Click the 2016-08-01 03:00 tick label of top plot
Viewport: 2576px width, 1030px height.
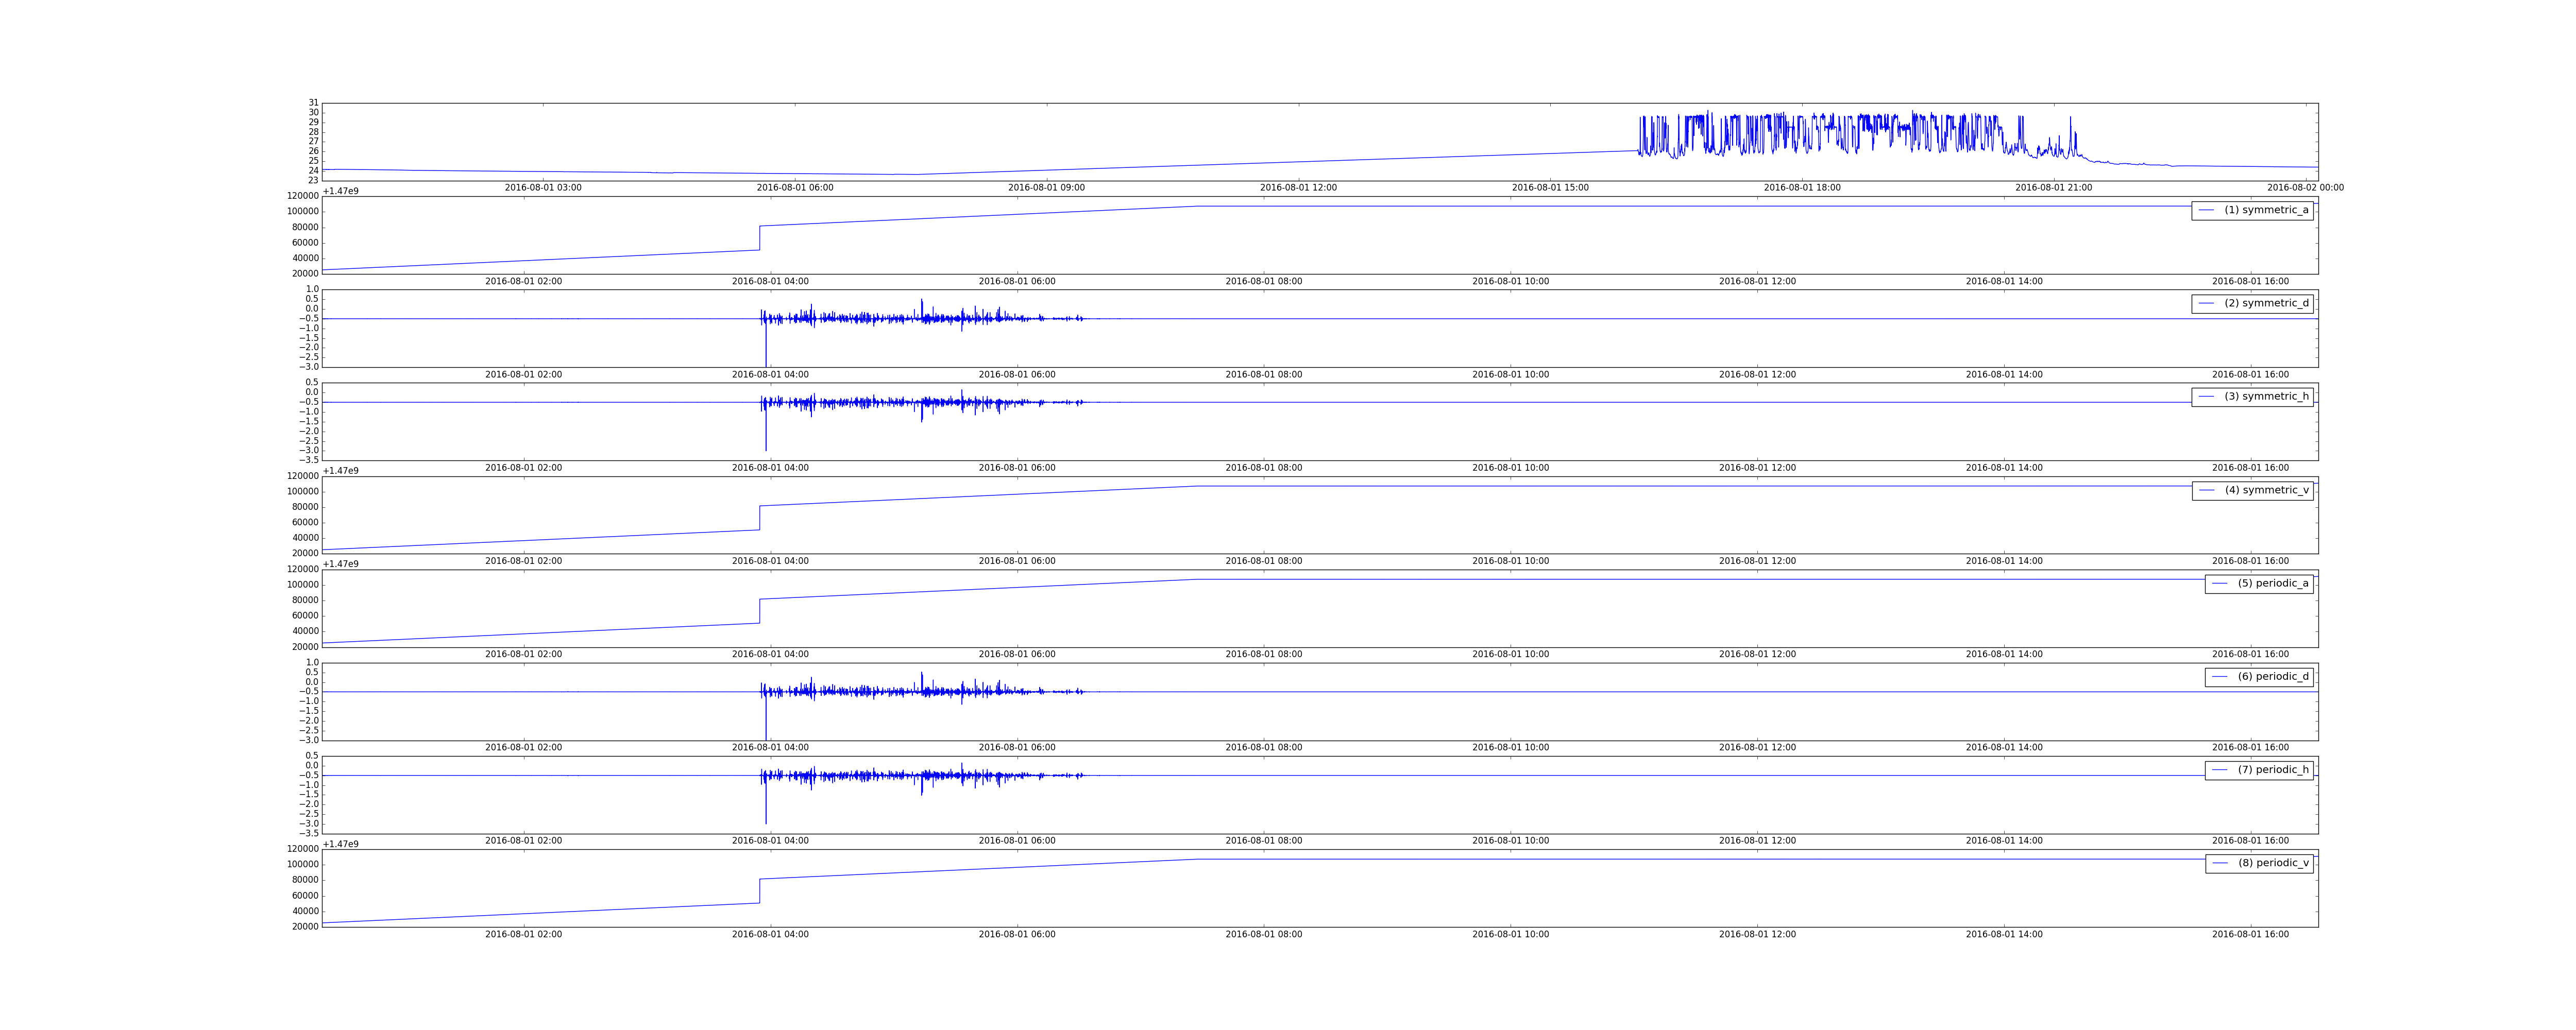(543, 188)
